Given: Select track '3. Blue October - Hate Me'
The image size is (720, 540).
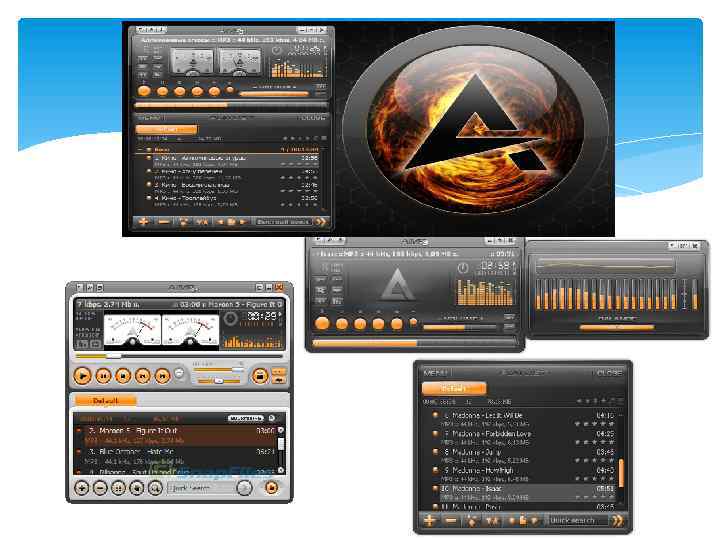Looking at the screenshot, I should (x=175, y=456).
